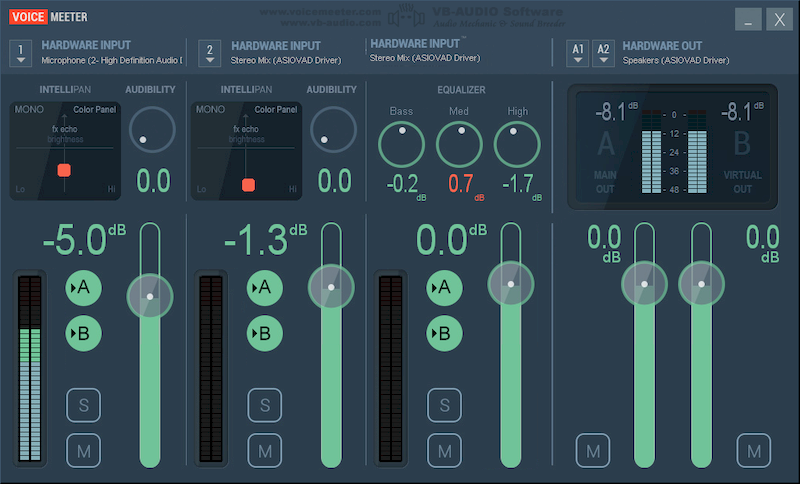Minimize the VoiceMeeter window

click(x=748, y=19)
